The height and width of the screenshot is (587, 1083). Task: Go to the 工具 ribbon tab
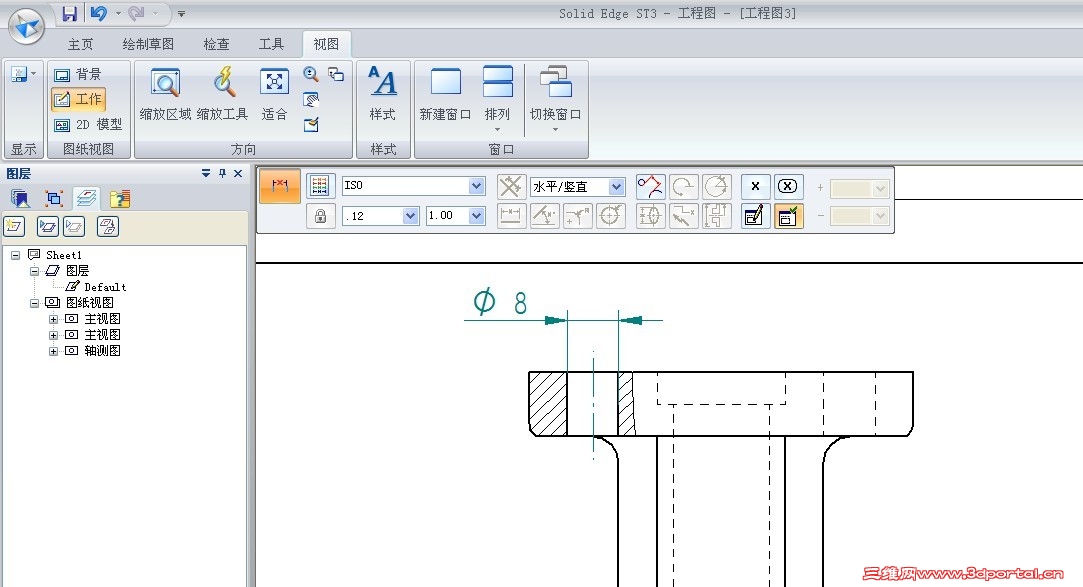click(271, 44)
